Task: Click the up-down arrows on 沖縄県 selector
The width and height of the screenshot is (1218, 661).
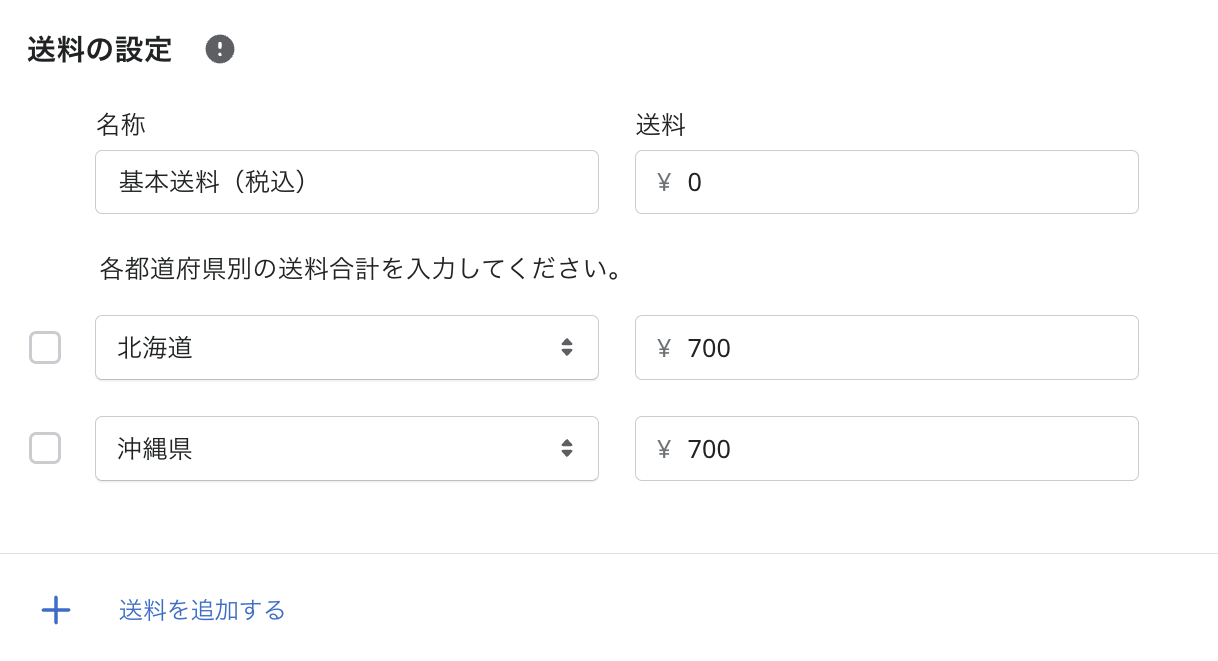Action: (x=567, y=448)
